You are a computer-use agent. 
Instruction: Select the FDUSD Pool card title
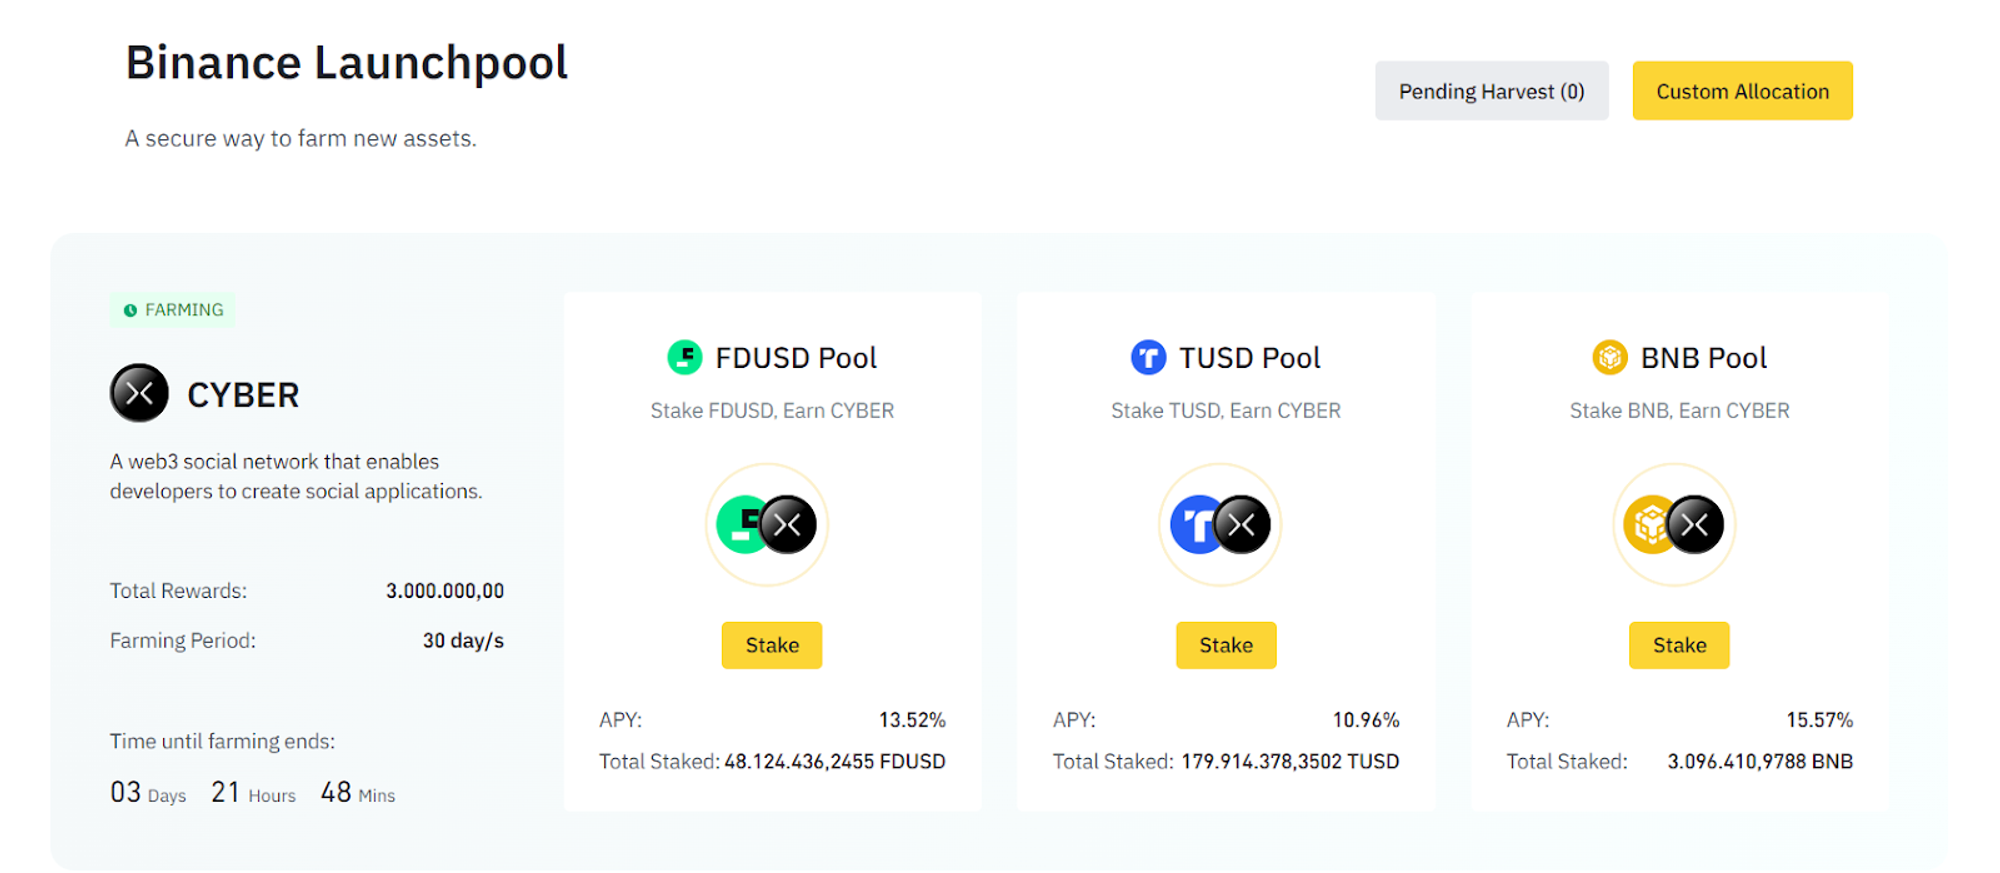(797, 357)
